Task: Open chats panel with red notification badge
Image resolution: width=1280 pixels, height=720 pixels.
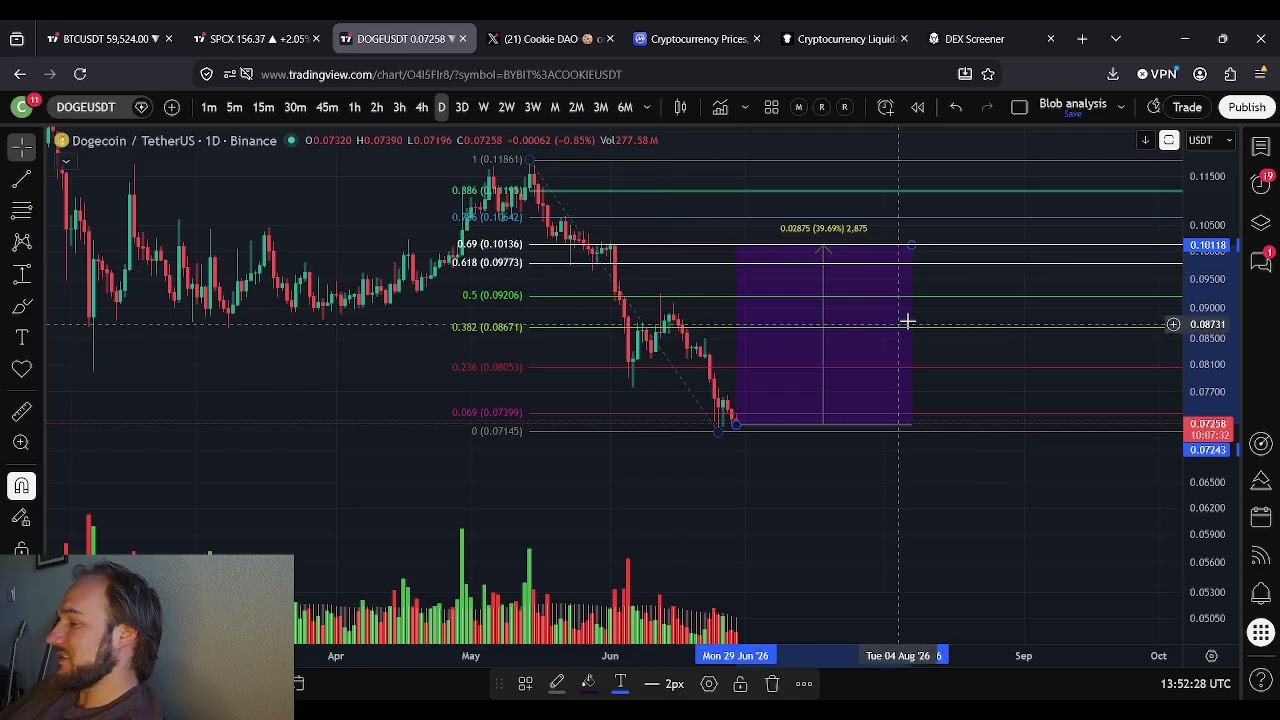Action: tap(1261, 260)
